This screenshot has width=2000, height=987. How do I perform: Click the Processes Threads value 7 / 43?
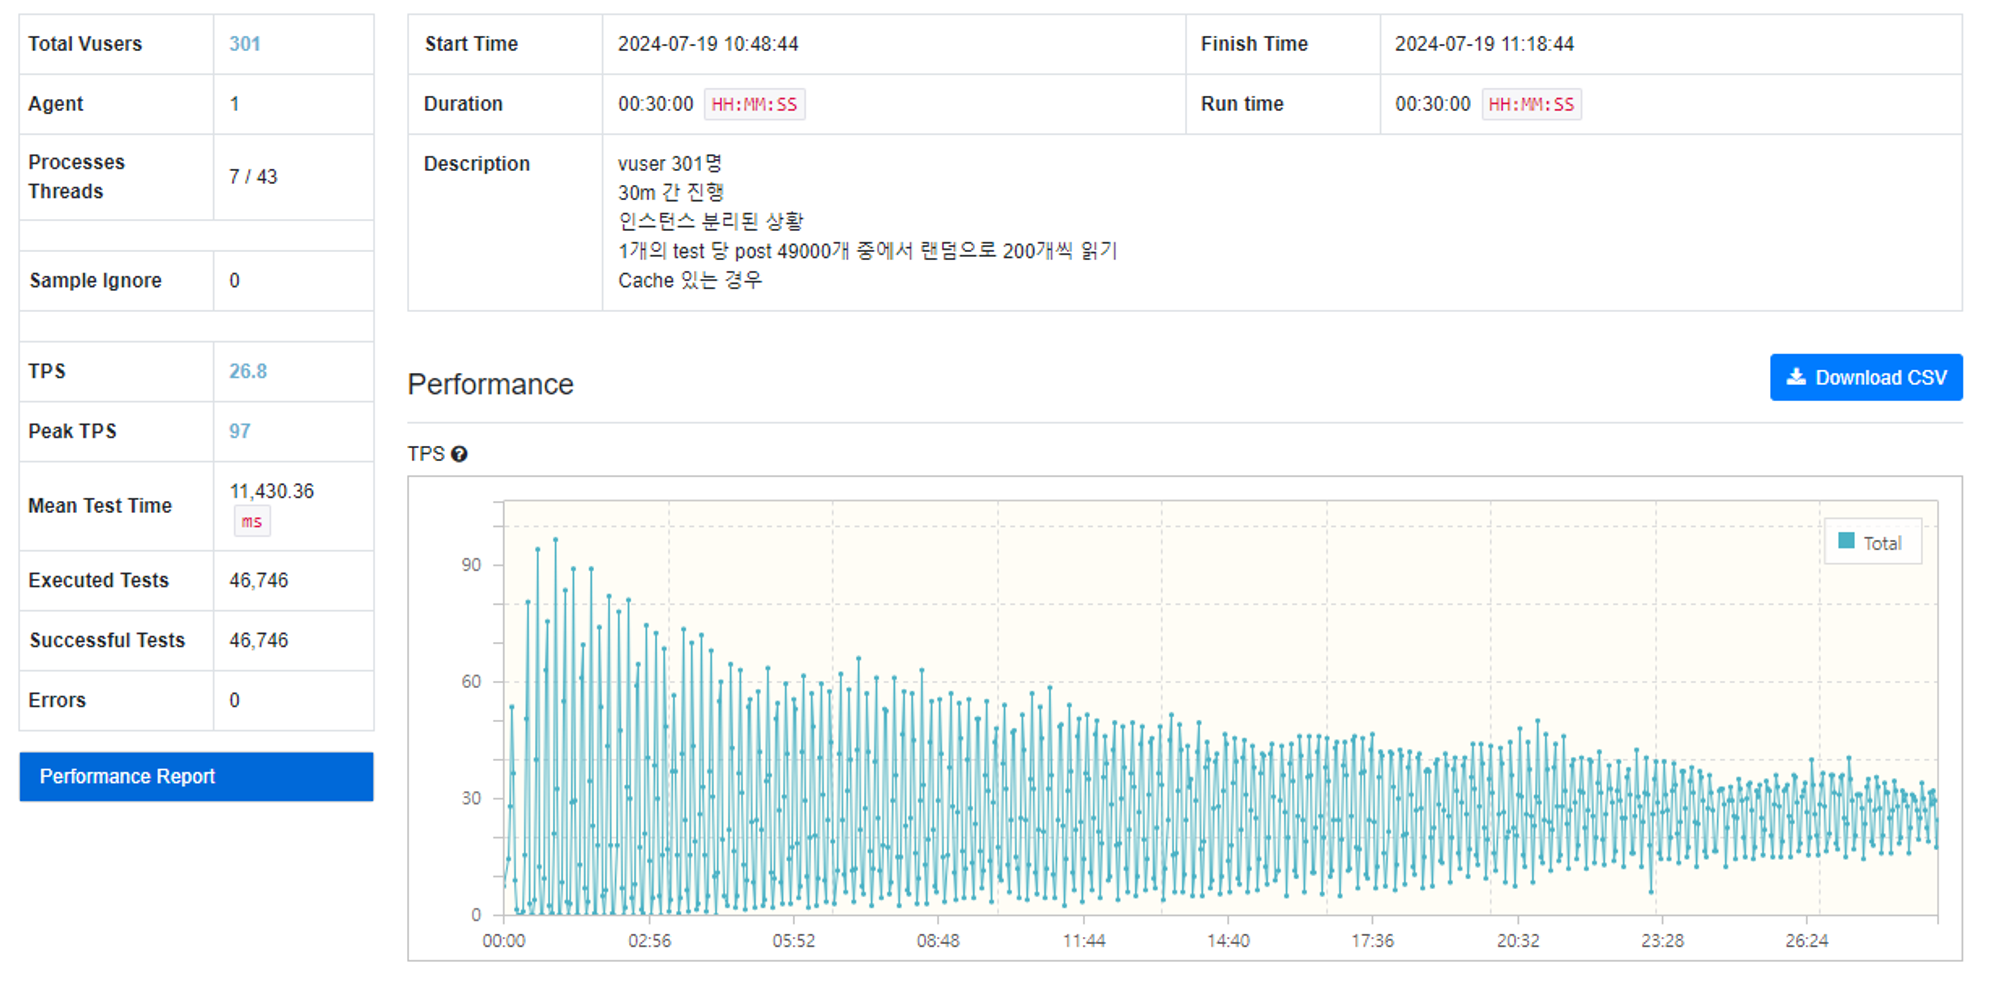coord(253,177)
